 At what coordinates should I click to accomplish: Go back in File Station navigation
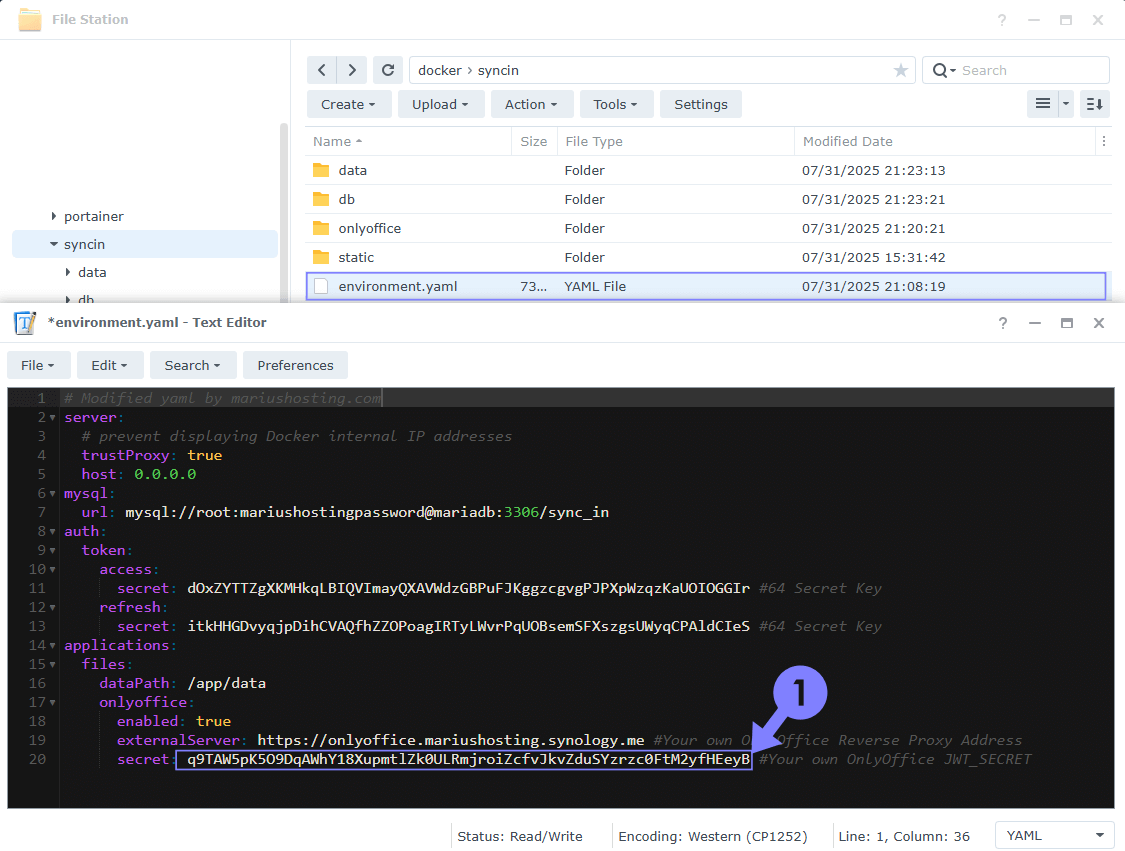click(x=322, y=70)
